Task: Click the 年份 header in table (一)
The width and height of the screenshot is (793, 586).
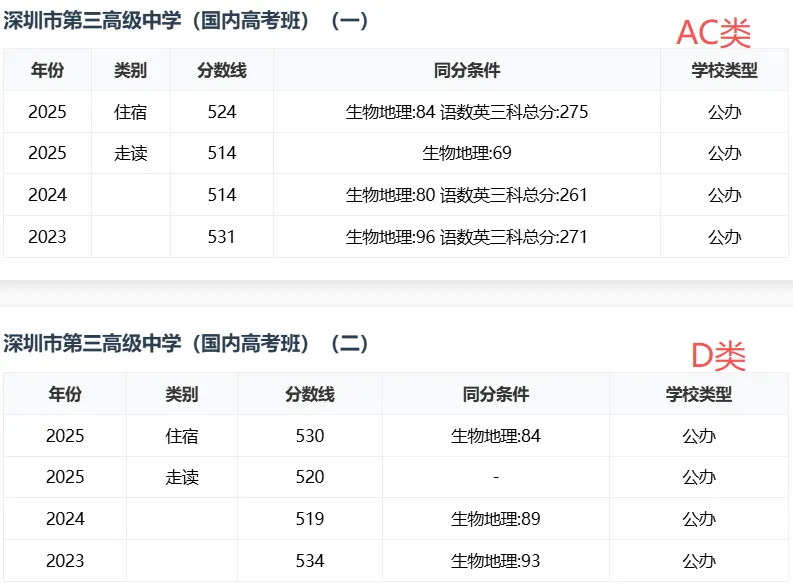Action: (x=48, y=70)
